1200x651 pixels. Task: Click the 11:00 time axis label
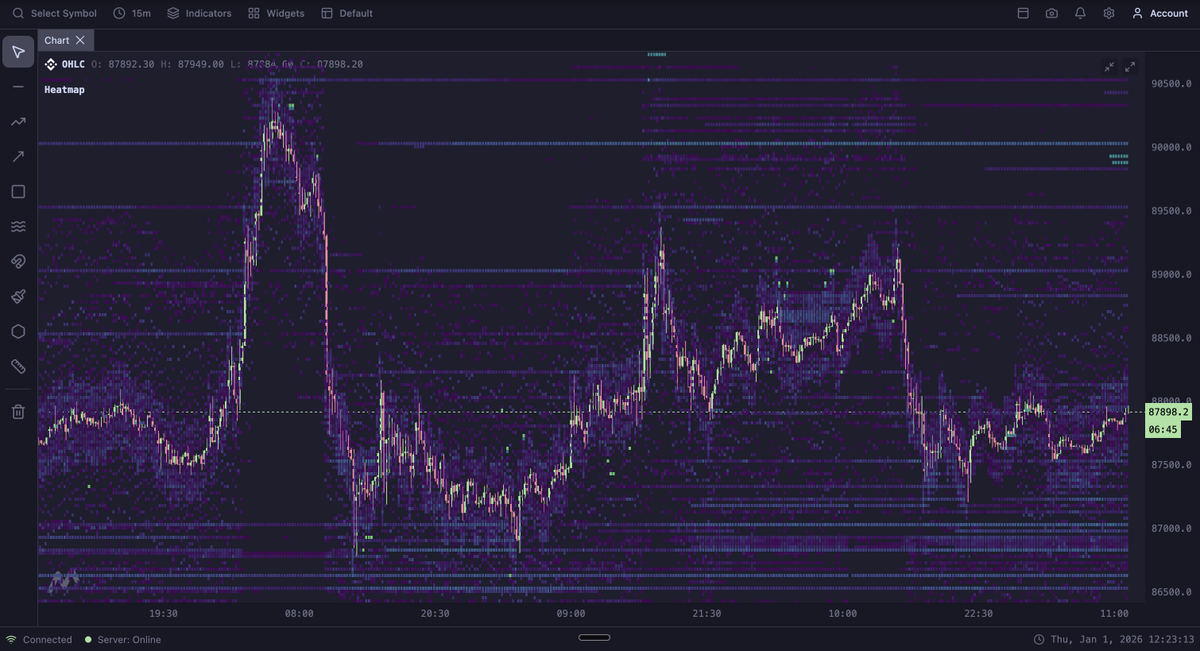[x=1114, y=614]
